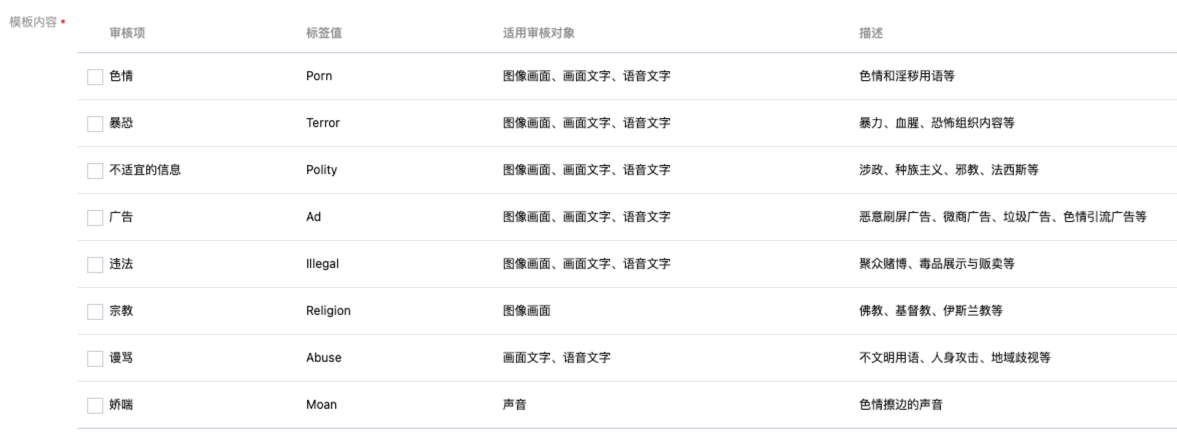
Task: Click the 佛教、基督教、伊斯兰教等 description
Action: (x=931, y=311)
